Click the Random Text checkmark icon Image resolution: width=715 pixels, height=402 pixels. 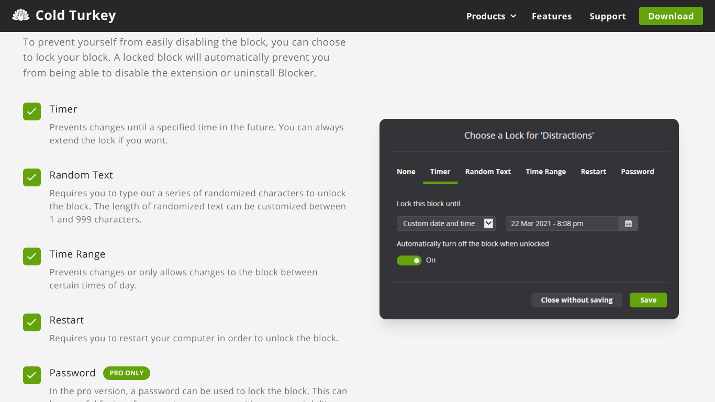[32, 177]
